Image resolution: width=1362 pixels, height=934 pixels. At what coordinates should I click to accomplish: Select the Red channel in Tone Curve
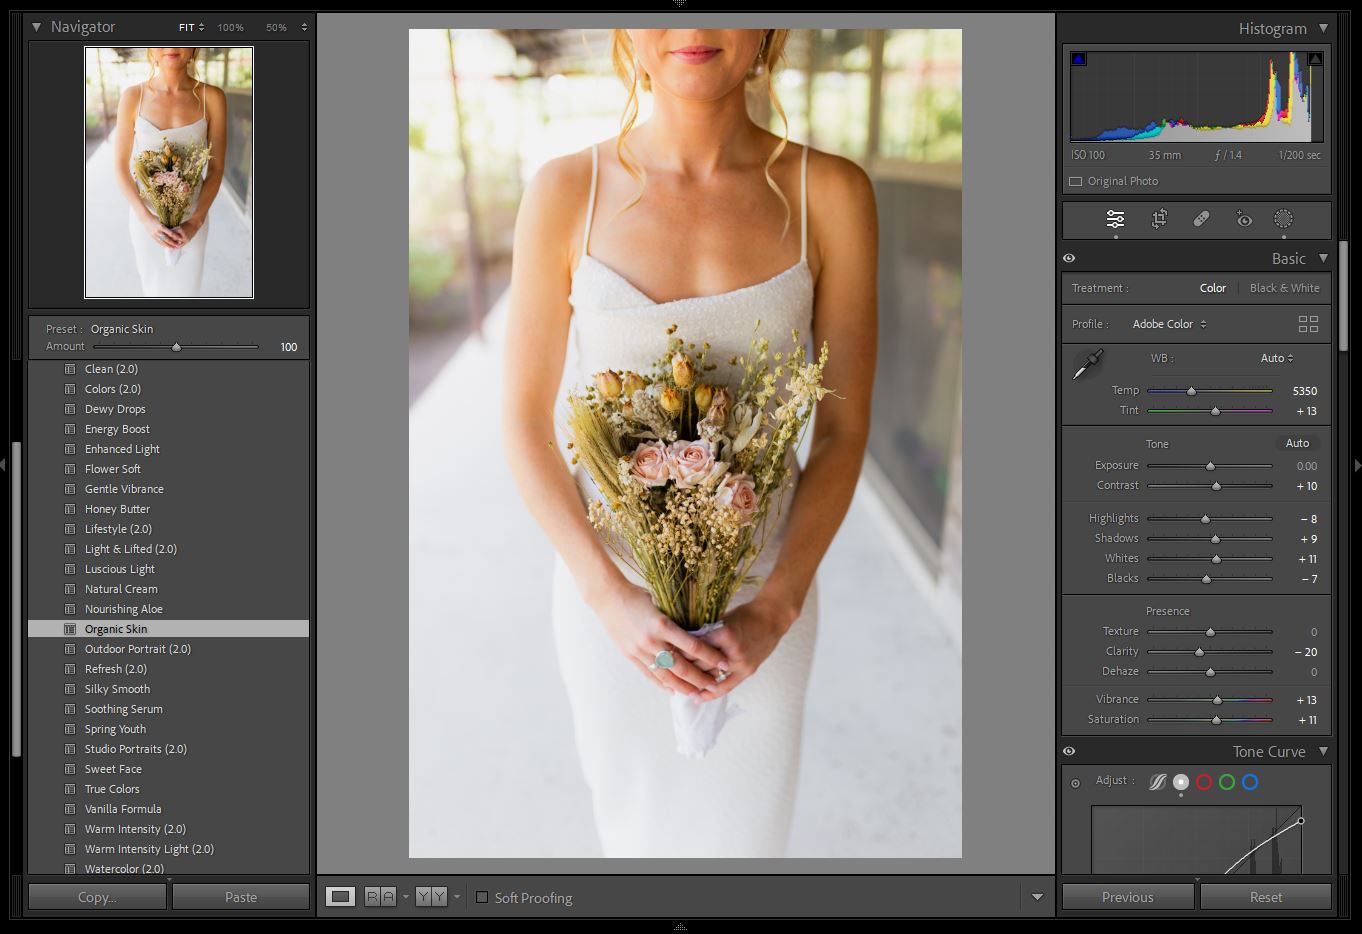pyautogui.click(x=1204, y=782)
